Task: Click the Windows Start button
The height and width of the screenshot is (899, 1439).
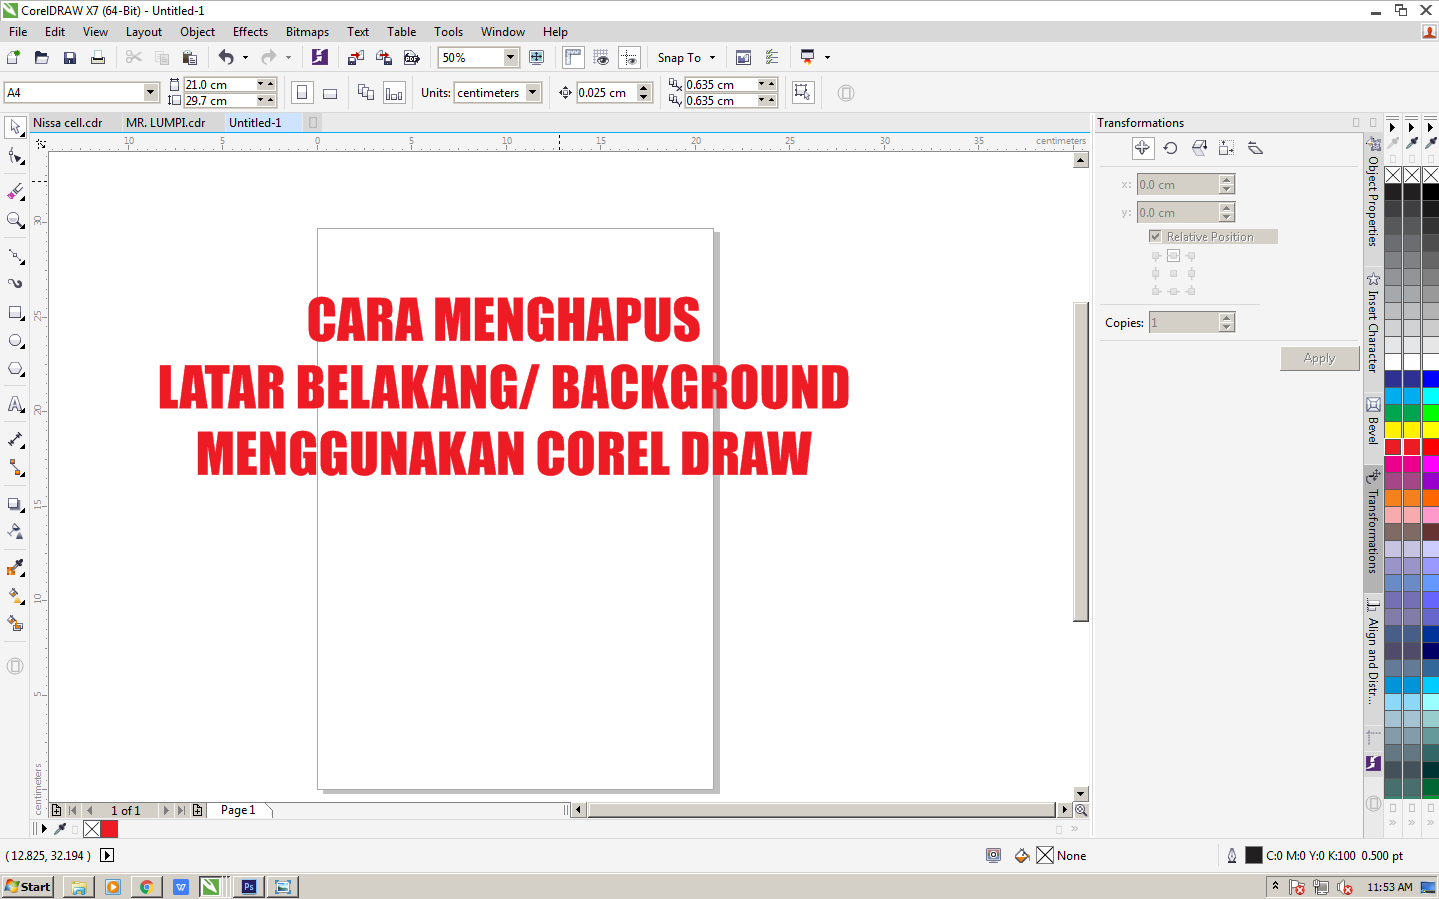Action: [x=28, y=887]
